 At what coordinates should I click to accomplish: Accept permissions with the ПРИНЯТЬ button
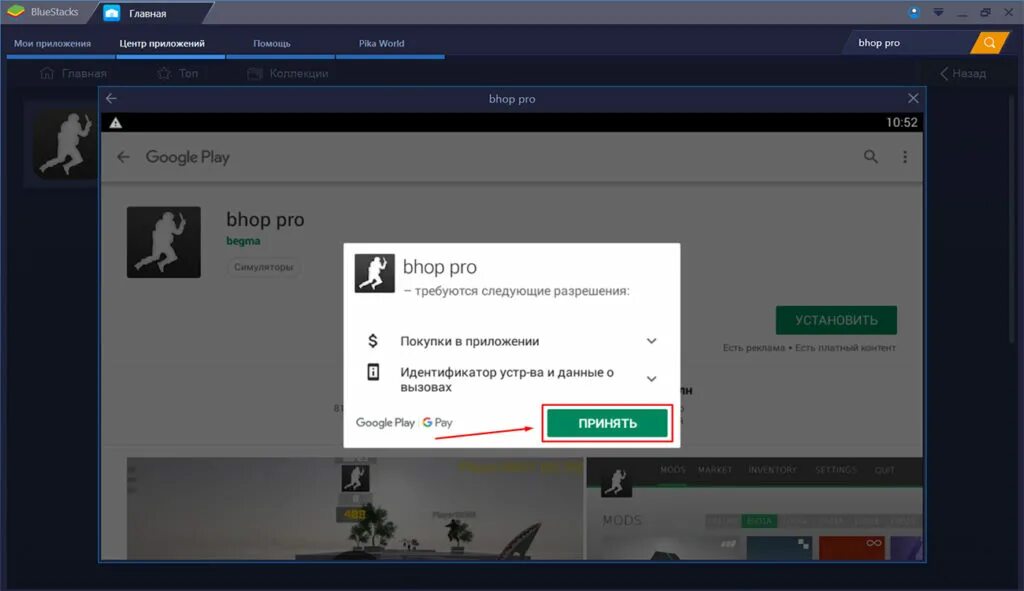click(x=607, y=423)
